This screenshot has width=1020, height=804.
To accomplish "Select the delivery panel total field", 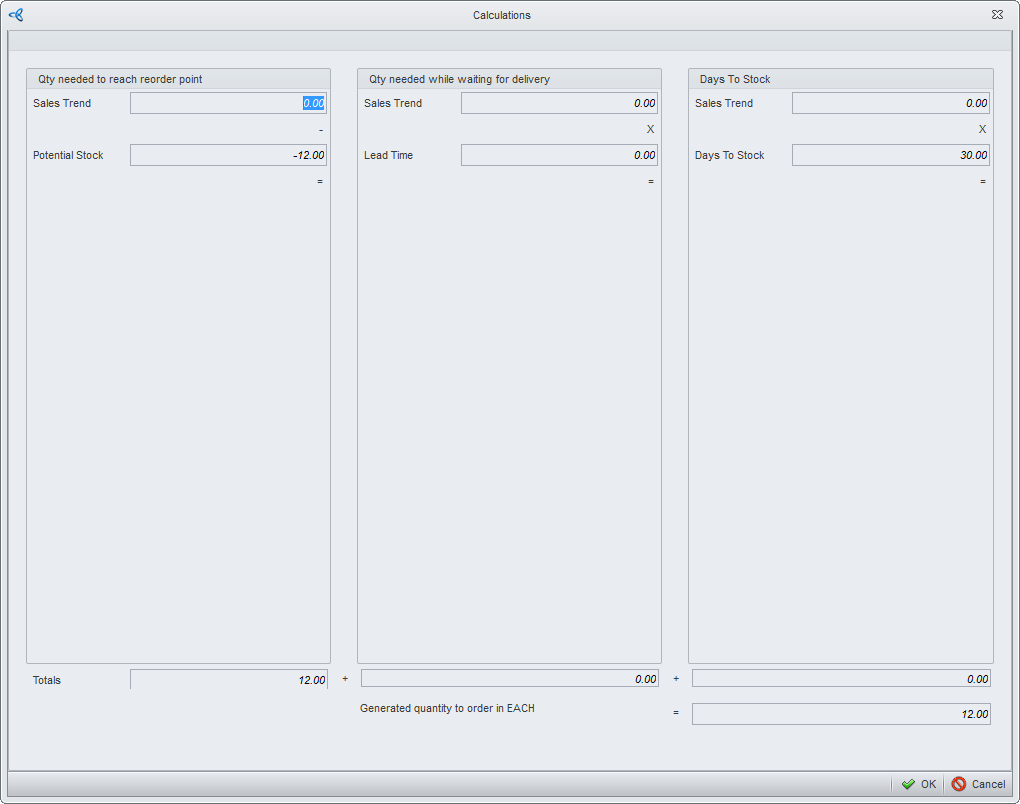I will (509, 679).
